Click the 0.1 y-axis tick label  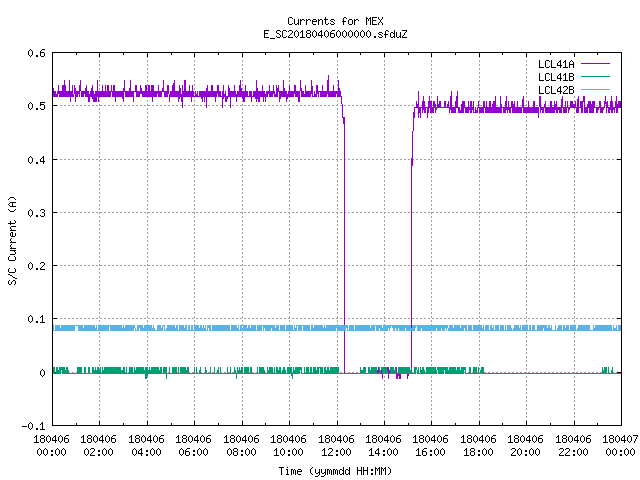[36, 319]
